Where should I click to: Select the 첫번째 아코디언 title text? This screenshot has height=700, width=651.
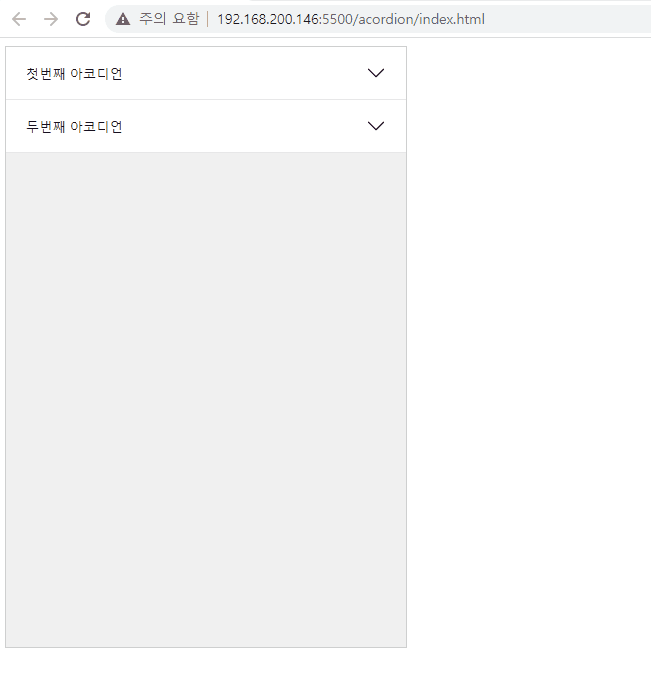coord(74,74)
